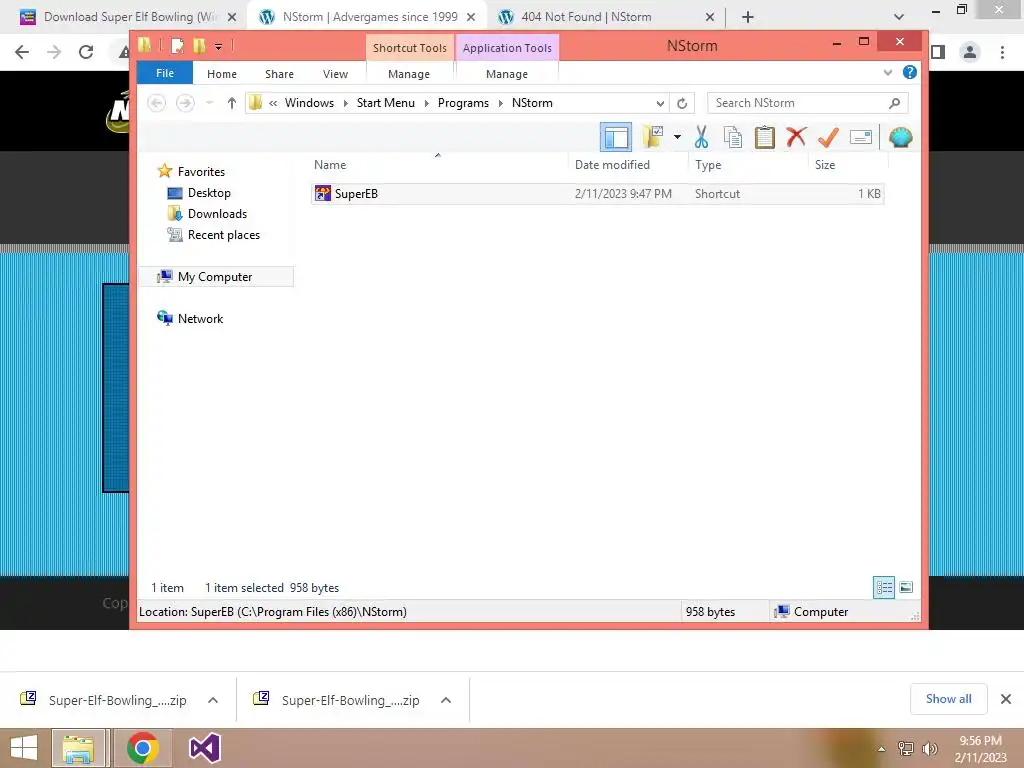This screenshot has width=1024, height=768.
Task: Expand the arrow after Windows breadcrumb
Action: 345,103
